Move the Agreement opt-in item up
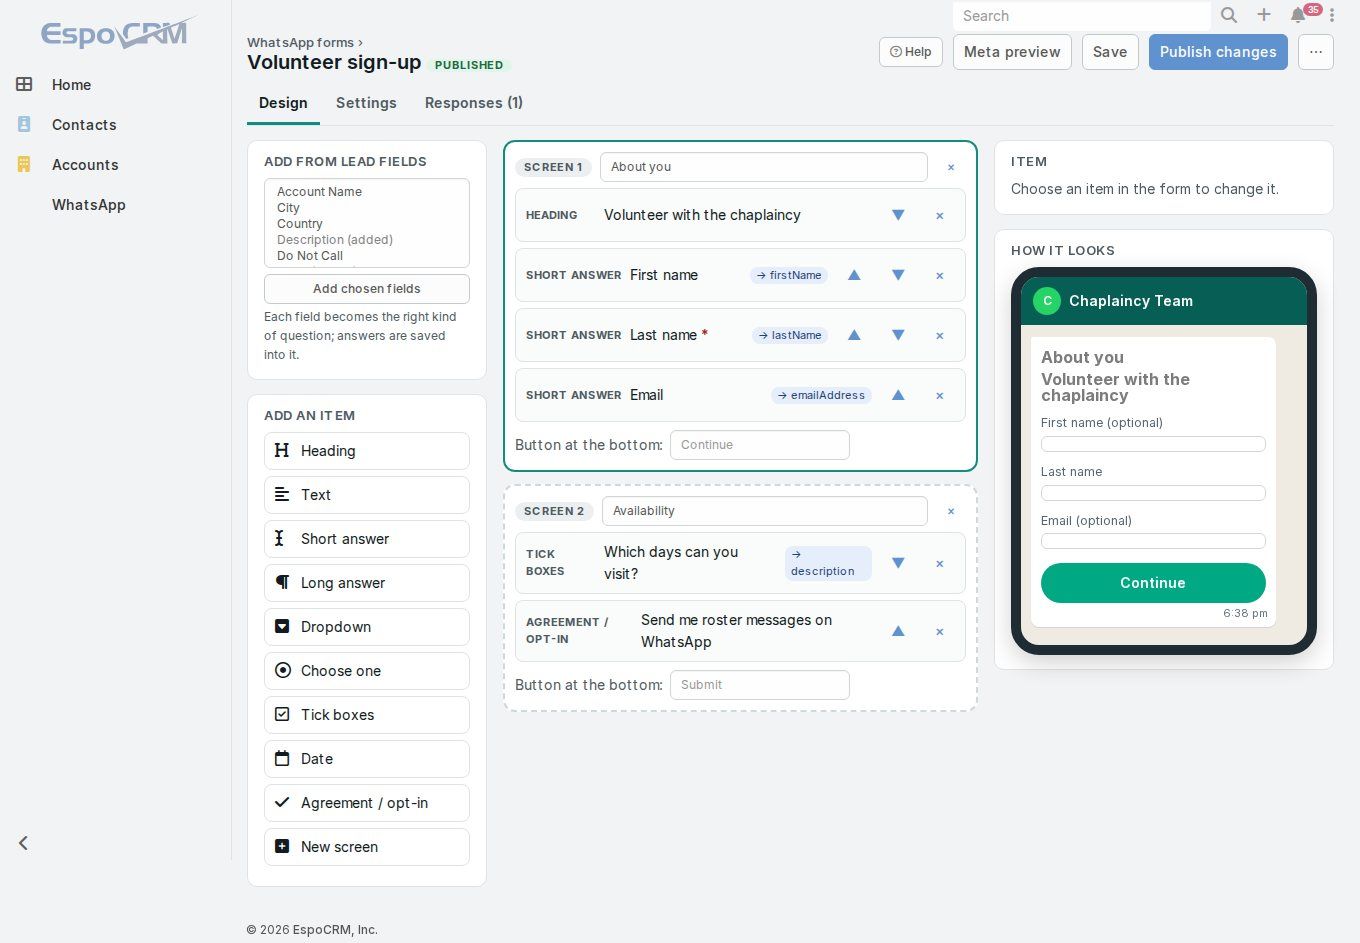Screen dimensions: 1360x943 (898, 631)
